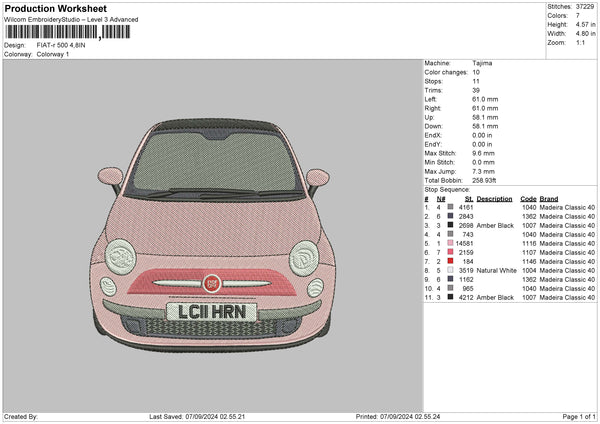Click the Stop Sequence heading
Image resolution: width=600 pixels, height=424 pixels.
[446, 188]
